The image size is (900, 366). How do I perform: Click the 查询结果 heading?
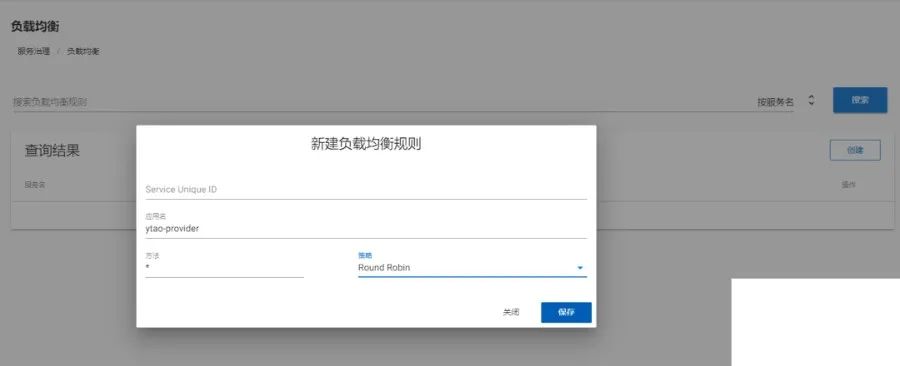52,151
